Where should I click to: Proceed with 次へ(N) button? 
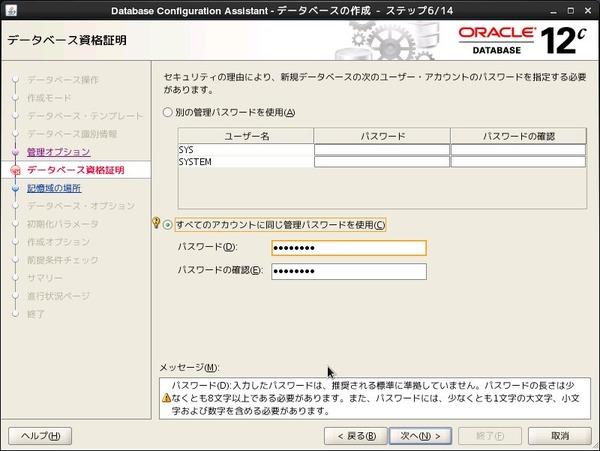[420, 436]
